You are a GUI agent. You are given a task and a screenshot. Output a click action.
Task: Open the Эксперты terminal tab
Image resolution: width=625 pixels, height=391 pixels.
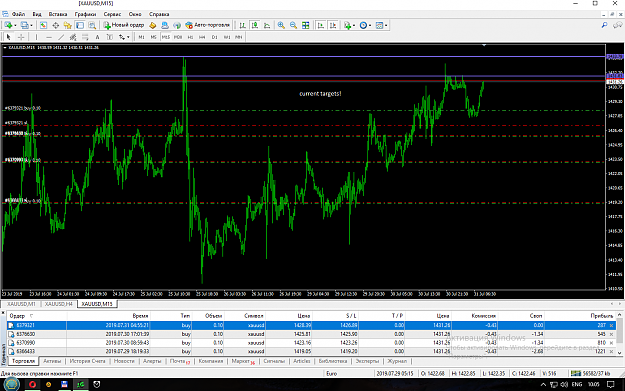coord(367,361)
